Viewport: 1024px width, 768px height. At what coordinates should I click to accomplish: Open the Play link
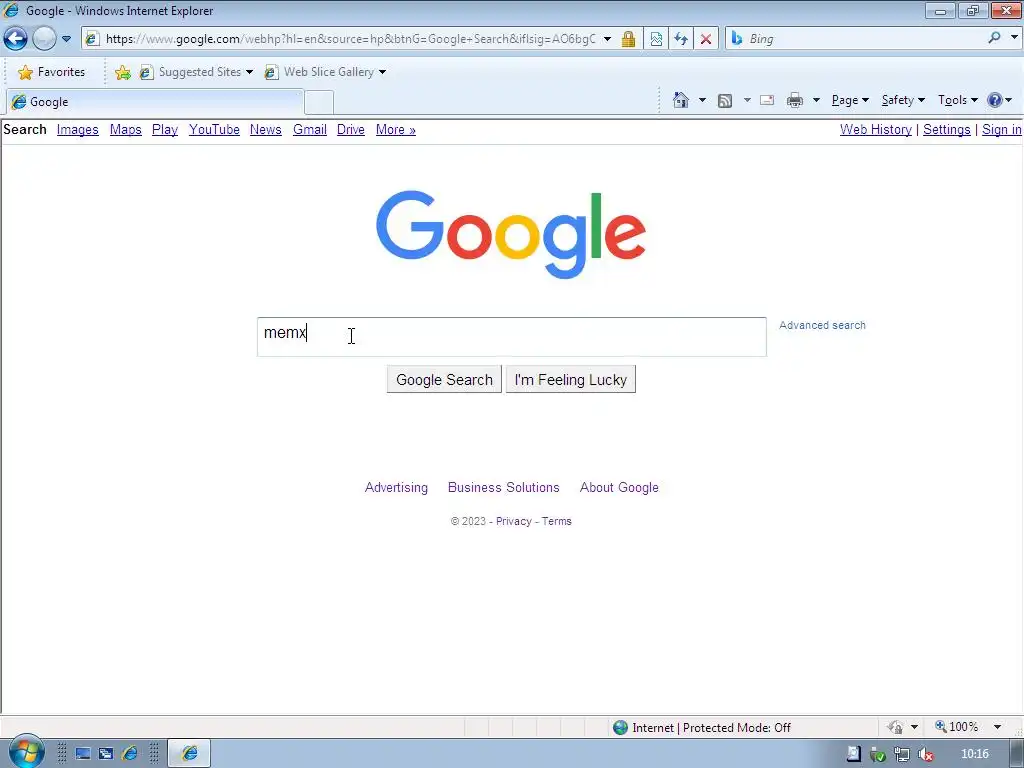pos(165,129)
